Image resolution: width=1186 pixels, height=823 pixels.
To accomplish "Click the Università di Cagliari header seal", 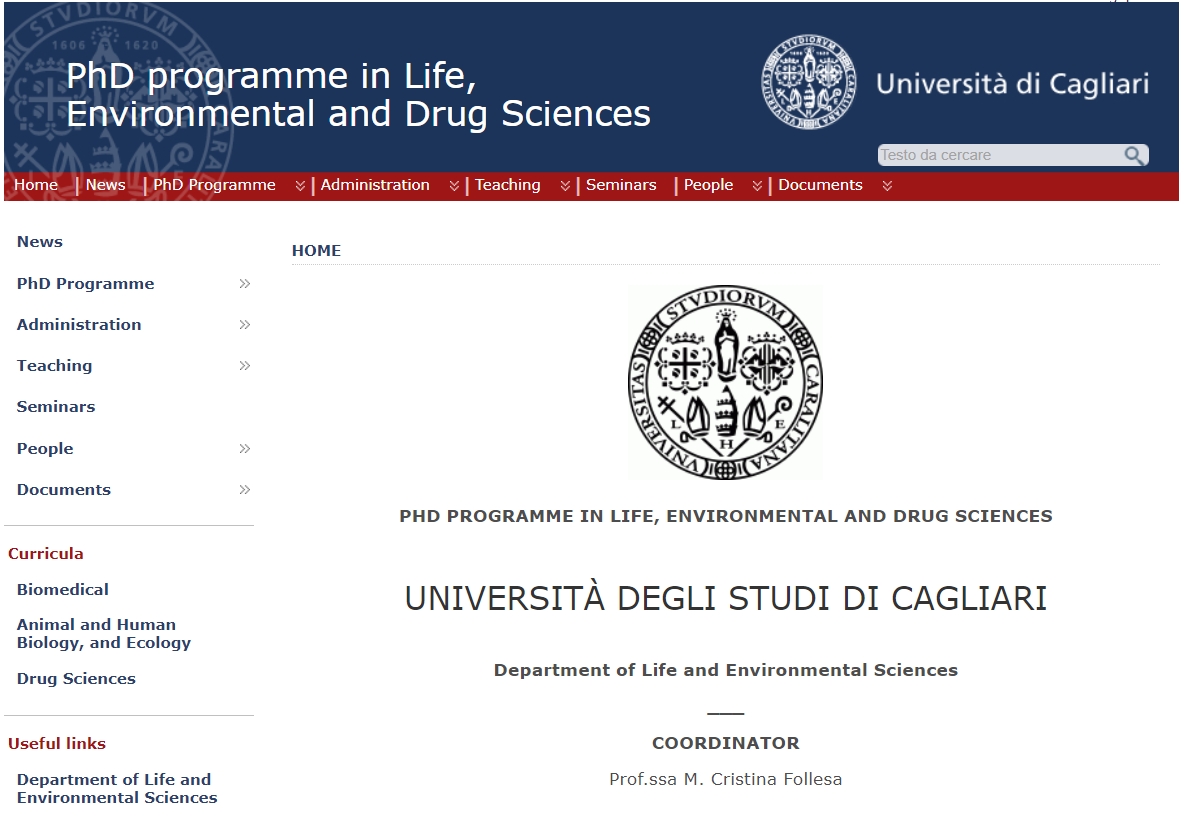I will point(809,82).
